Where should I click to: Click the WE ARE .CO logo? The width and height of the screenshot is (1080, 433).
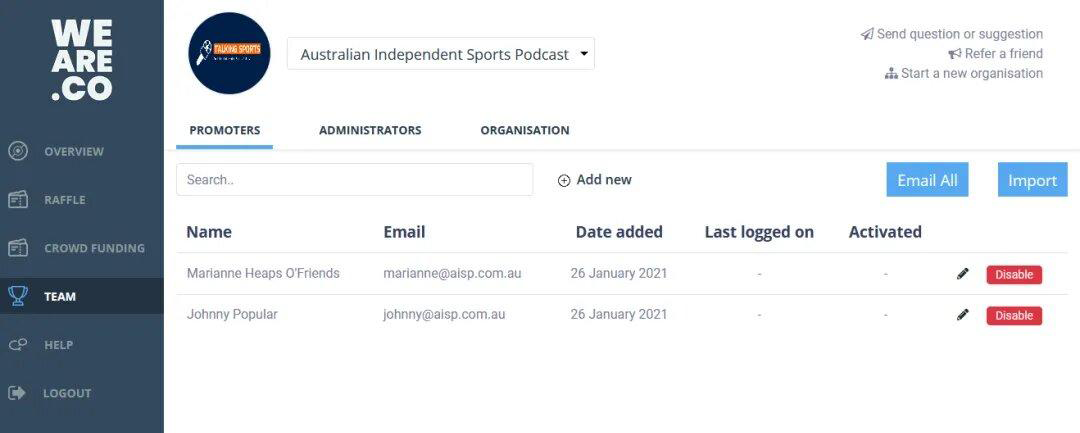pos(82,60)
